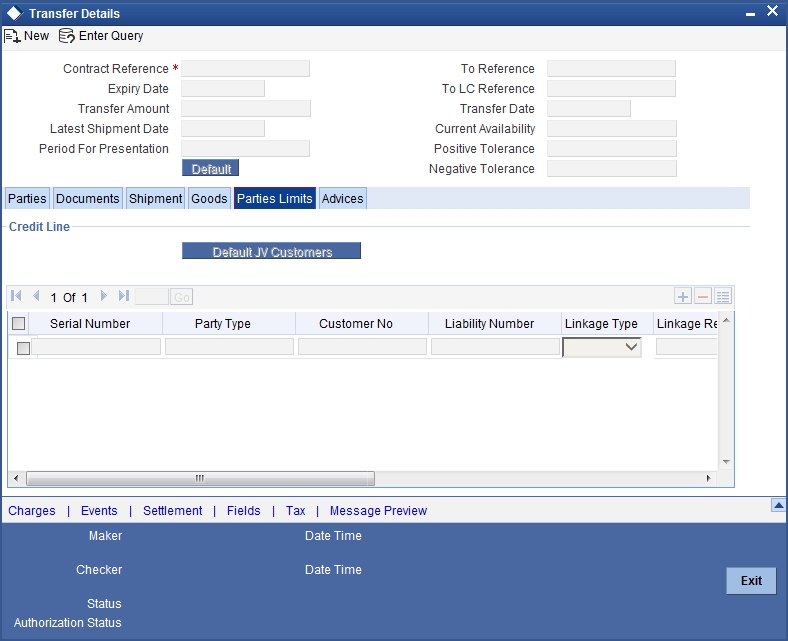This screenshot has height=641, width=788.
Task: Click the Positive Tolerance field
Action: 612,149
